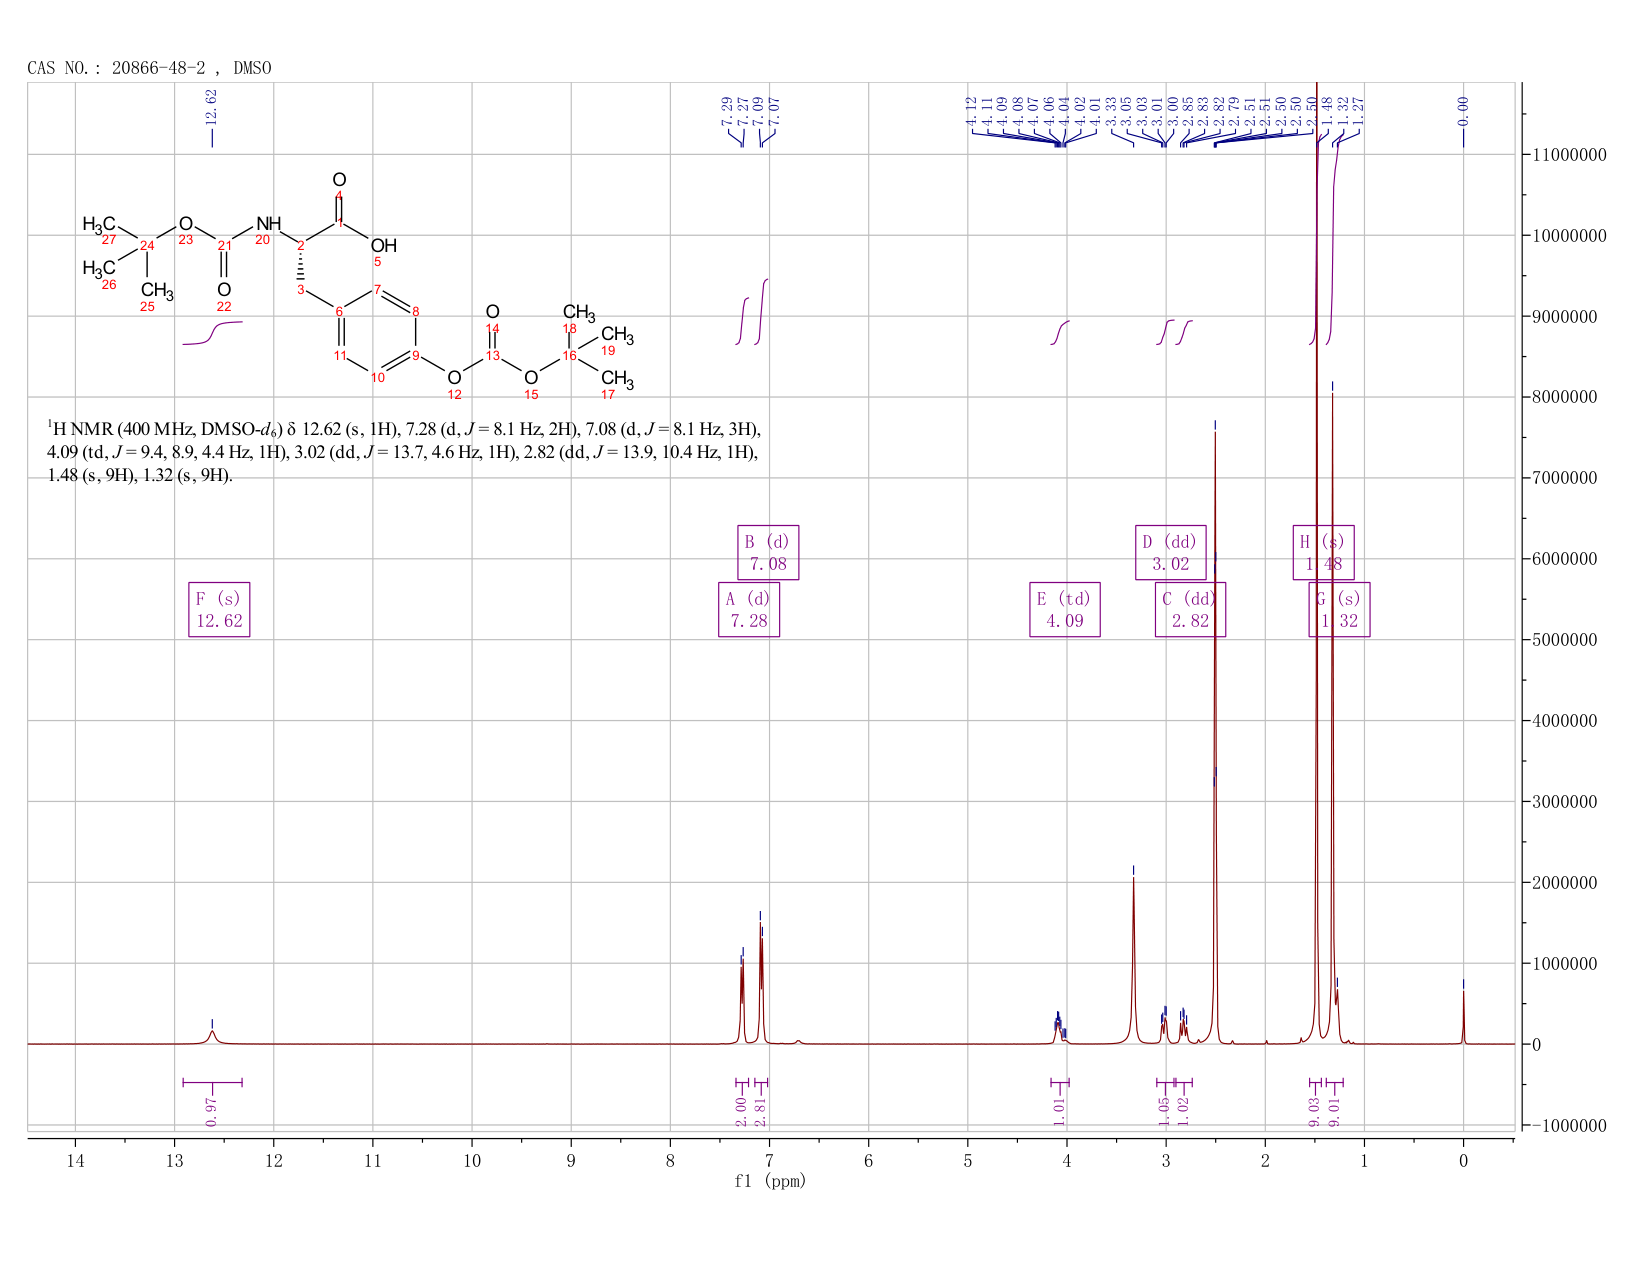This screenshot has width=1650, height=1275.
Task: Click the f1 (ppm) axis label
Action: (x=770, y=1181)
